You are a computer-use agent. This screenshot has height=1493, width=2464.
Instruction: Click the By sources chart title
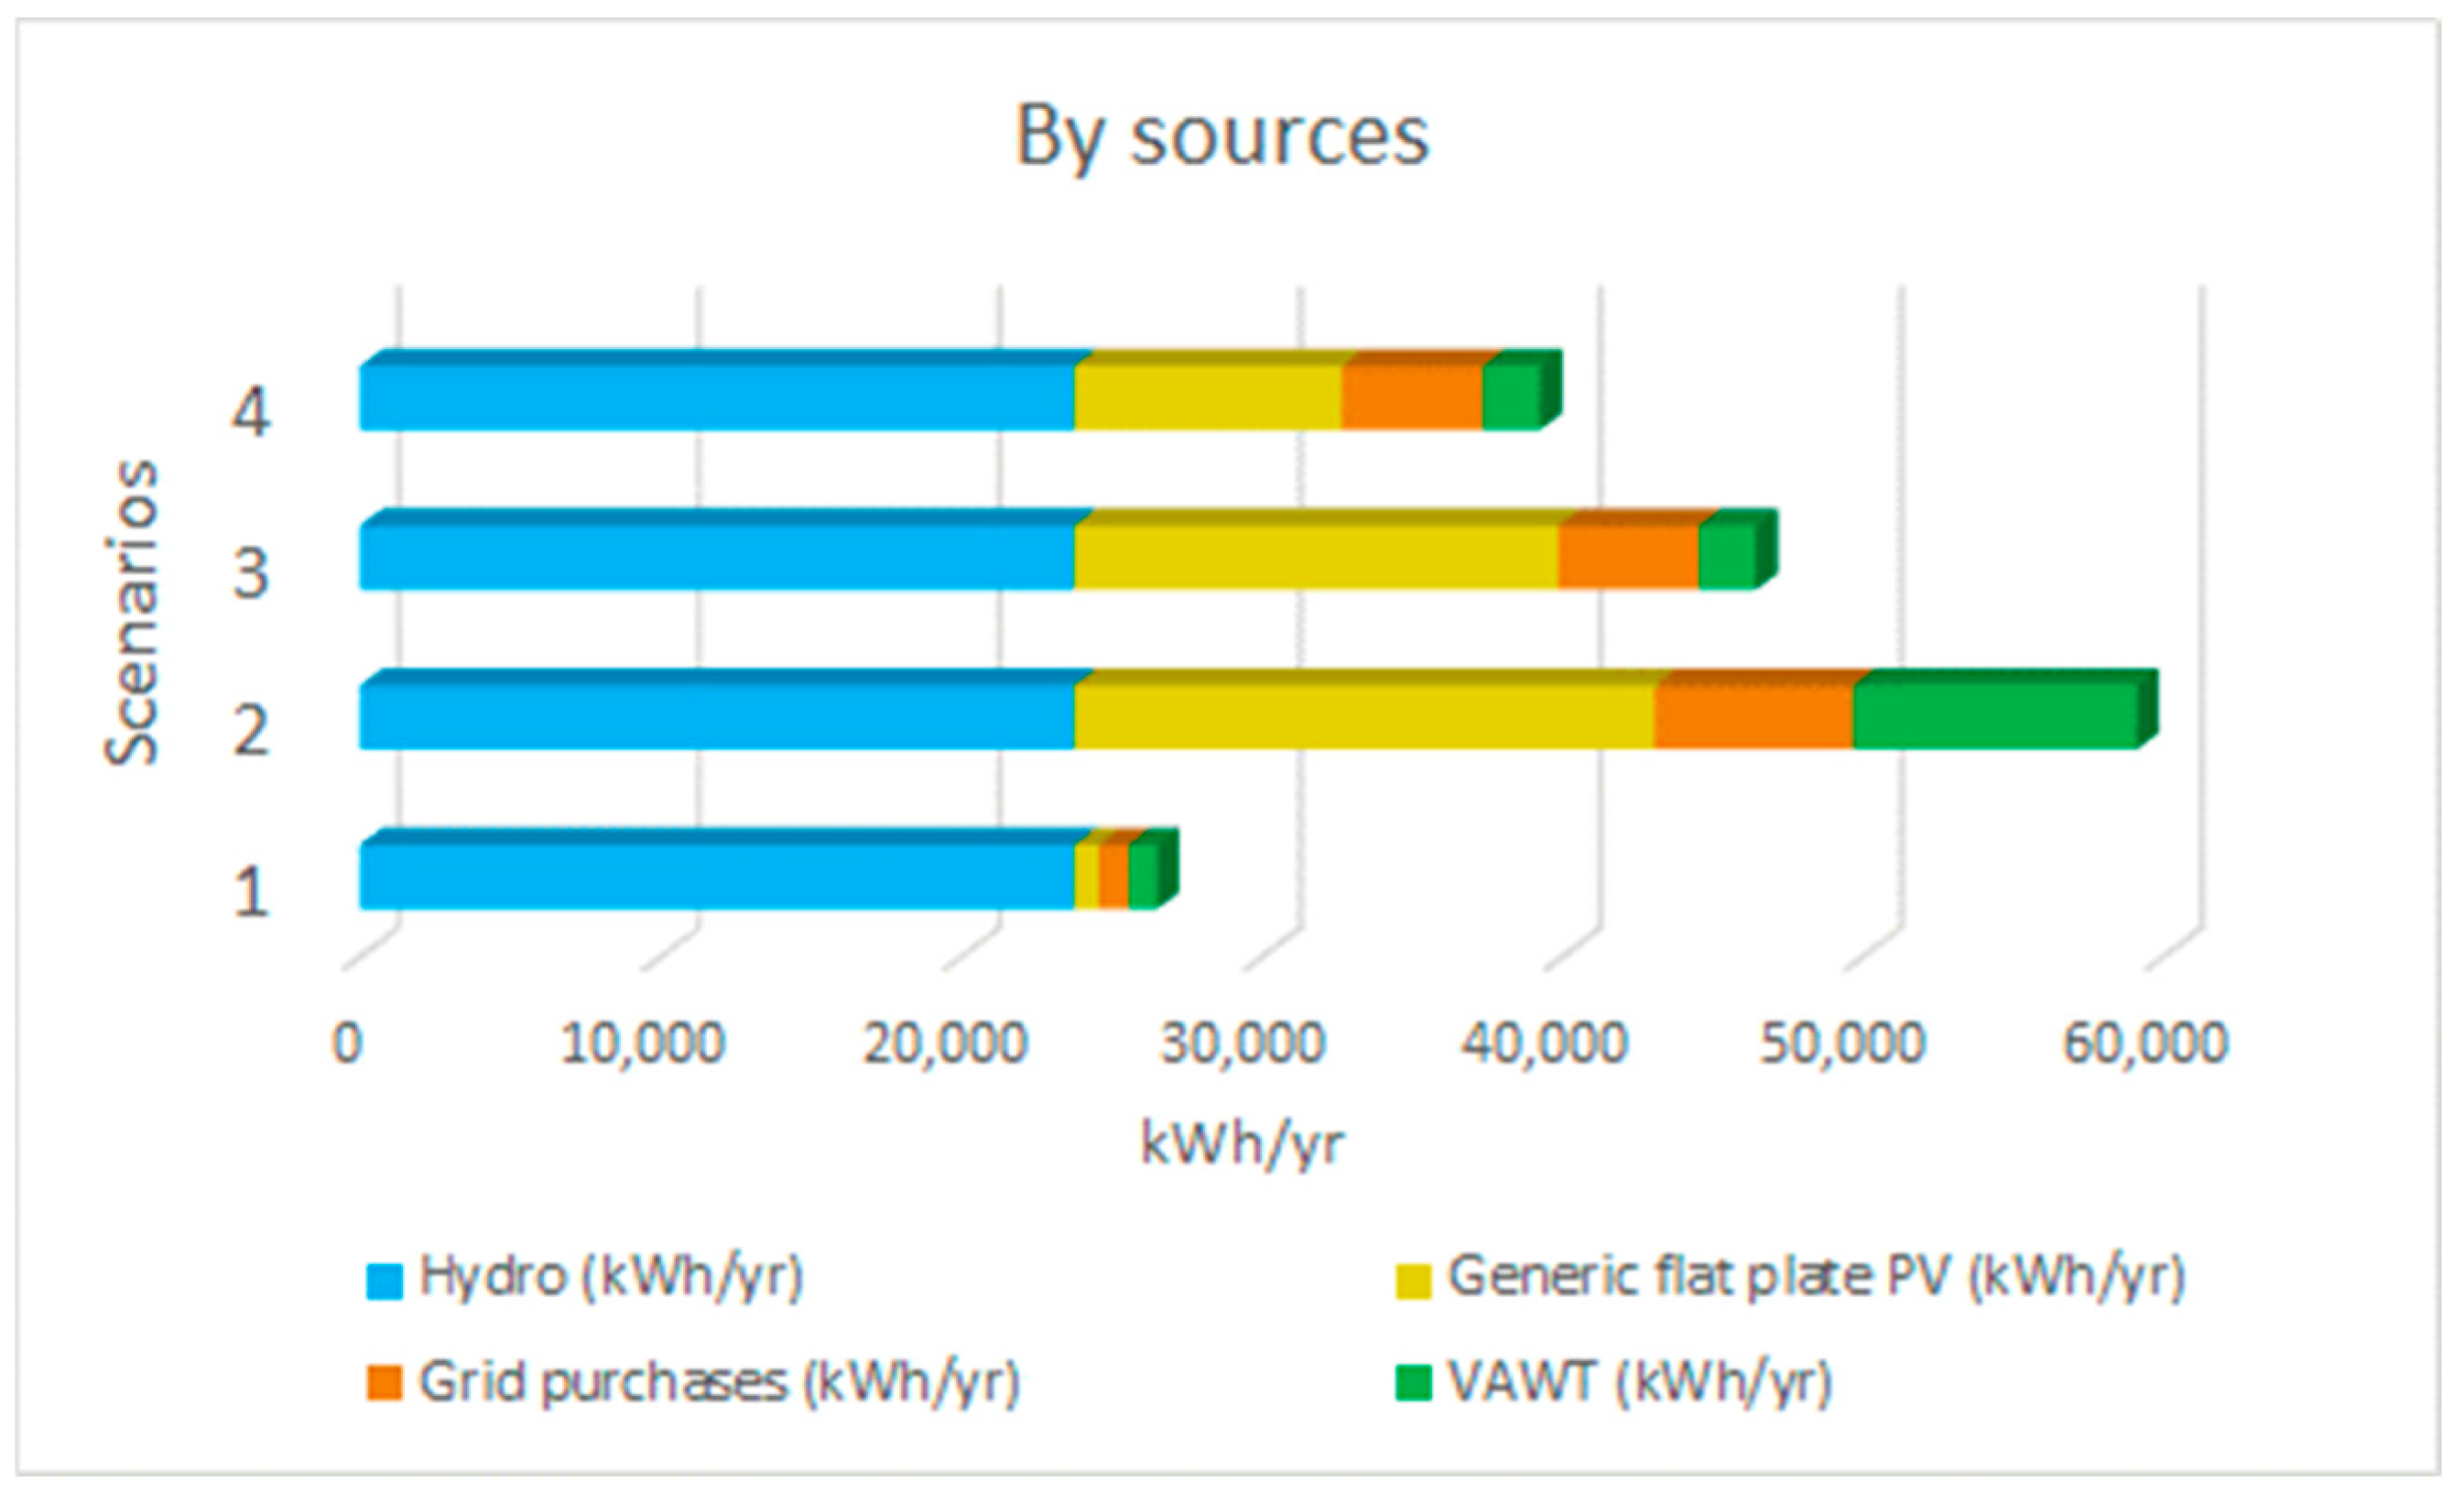pyautogui.click(x=1222, y=137)
